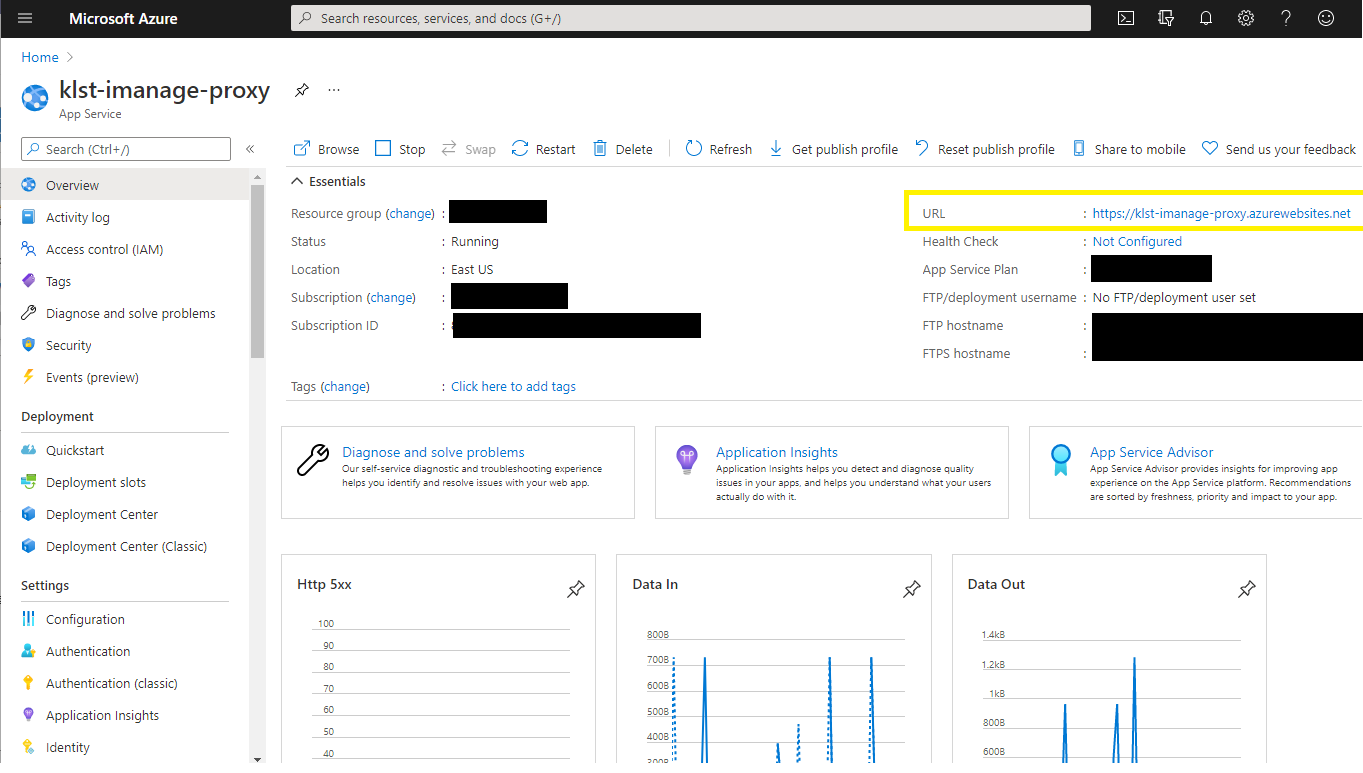
Task: Open the notifications bell
Action: click(1206, 18)
